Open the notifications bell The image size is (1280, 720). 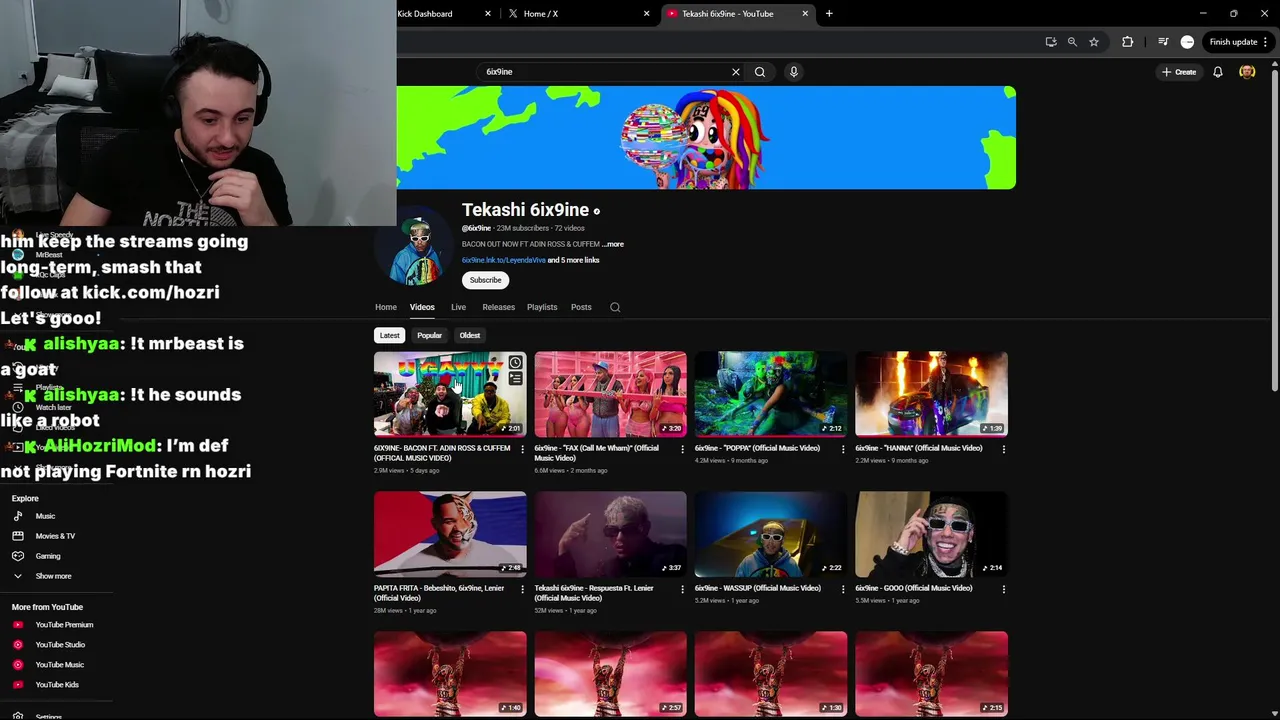1218,72
